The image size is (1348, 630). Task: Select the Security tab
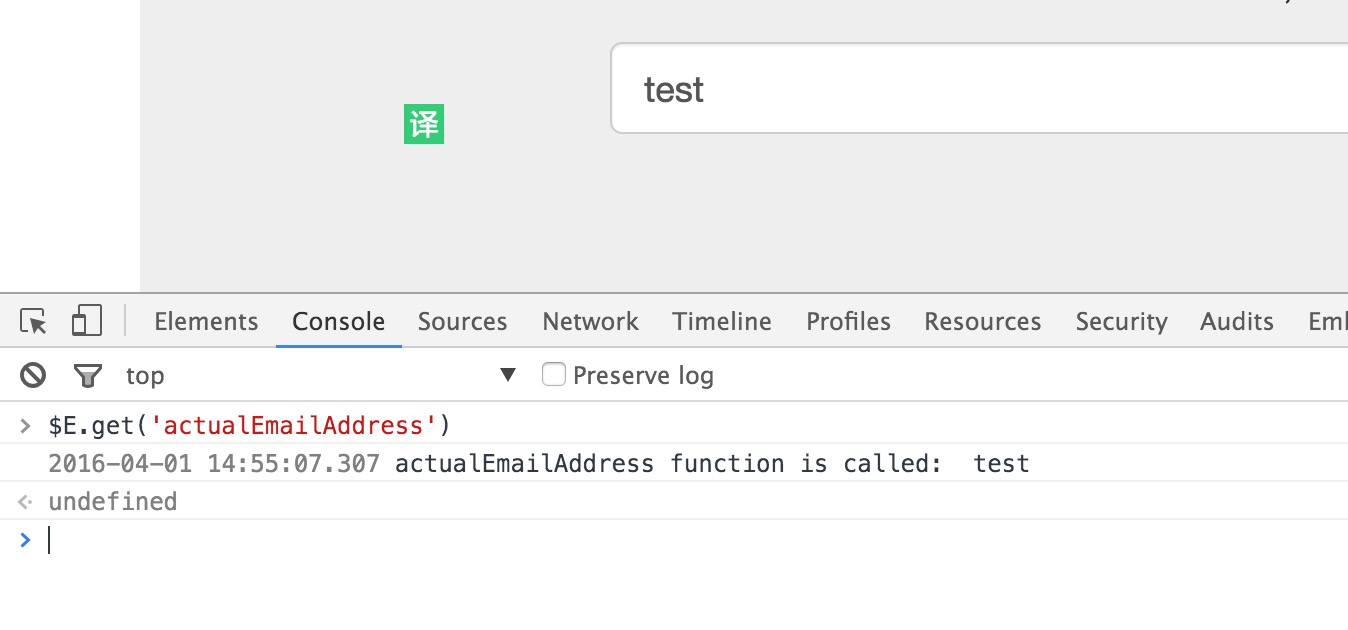pos(1121,321)
